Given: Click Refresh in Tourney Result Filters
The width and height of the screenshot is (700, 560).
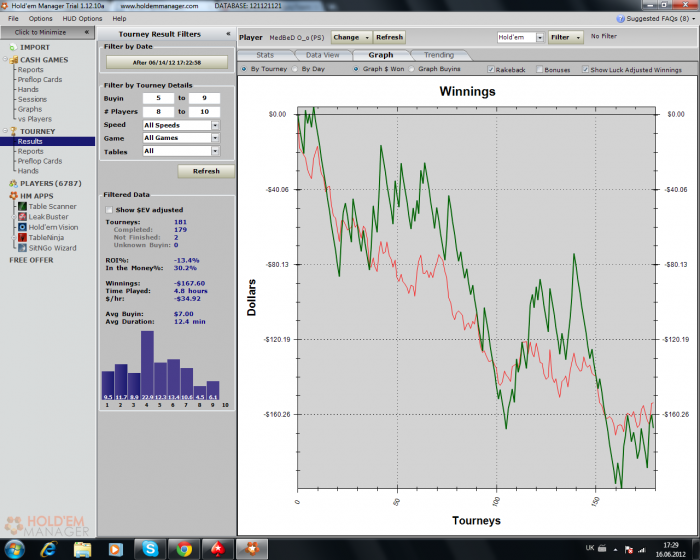Looking at the screenshot, I should (x=206, y=171).
